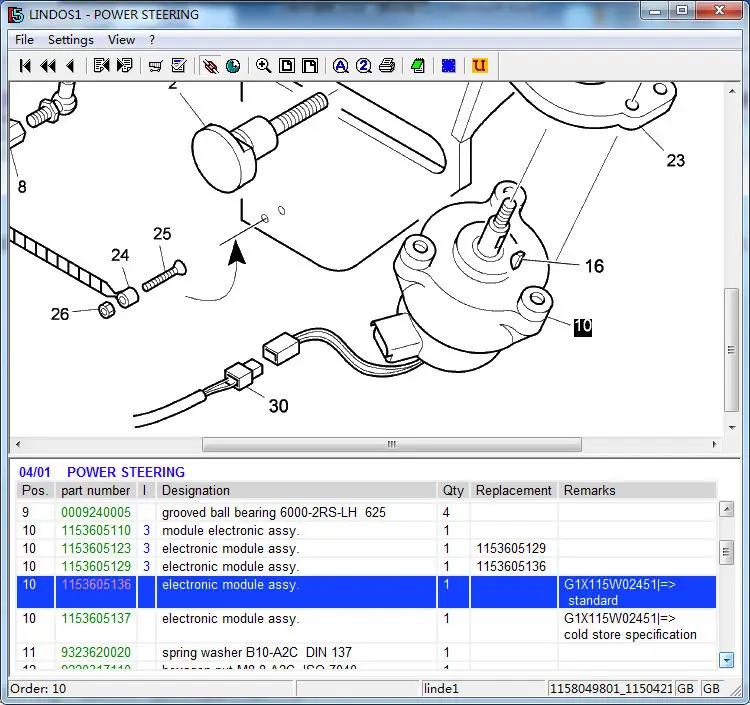Click callout number 23 in diagram
750x705 pixels.
[675, 160]
